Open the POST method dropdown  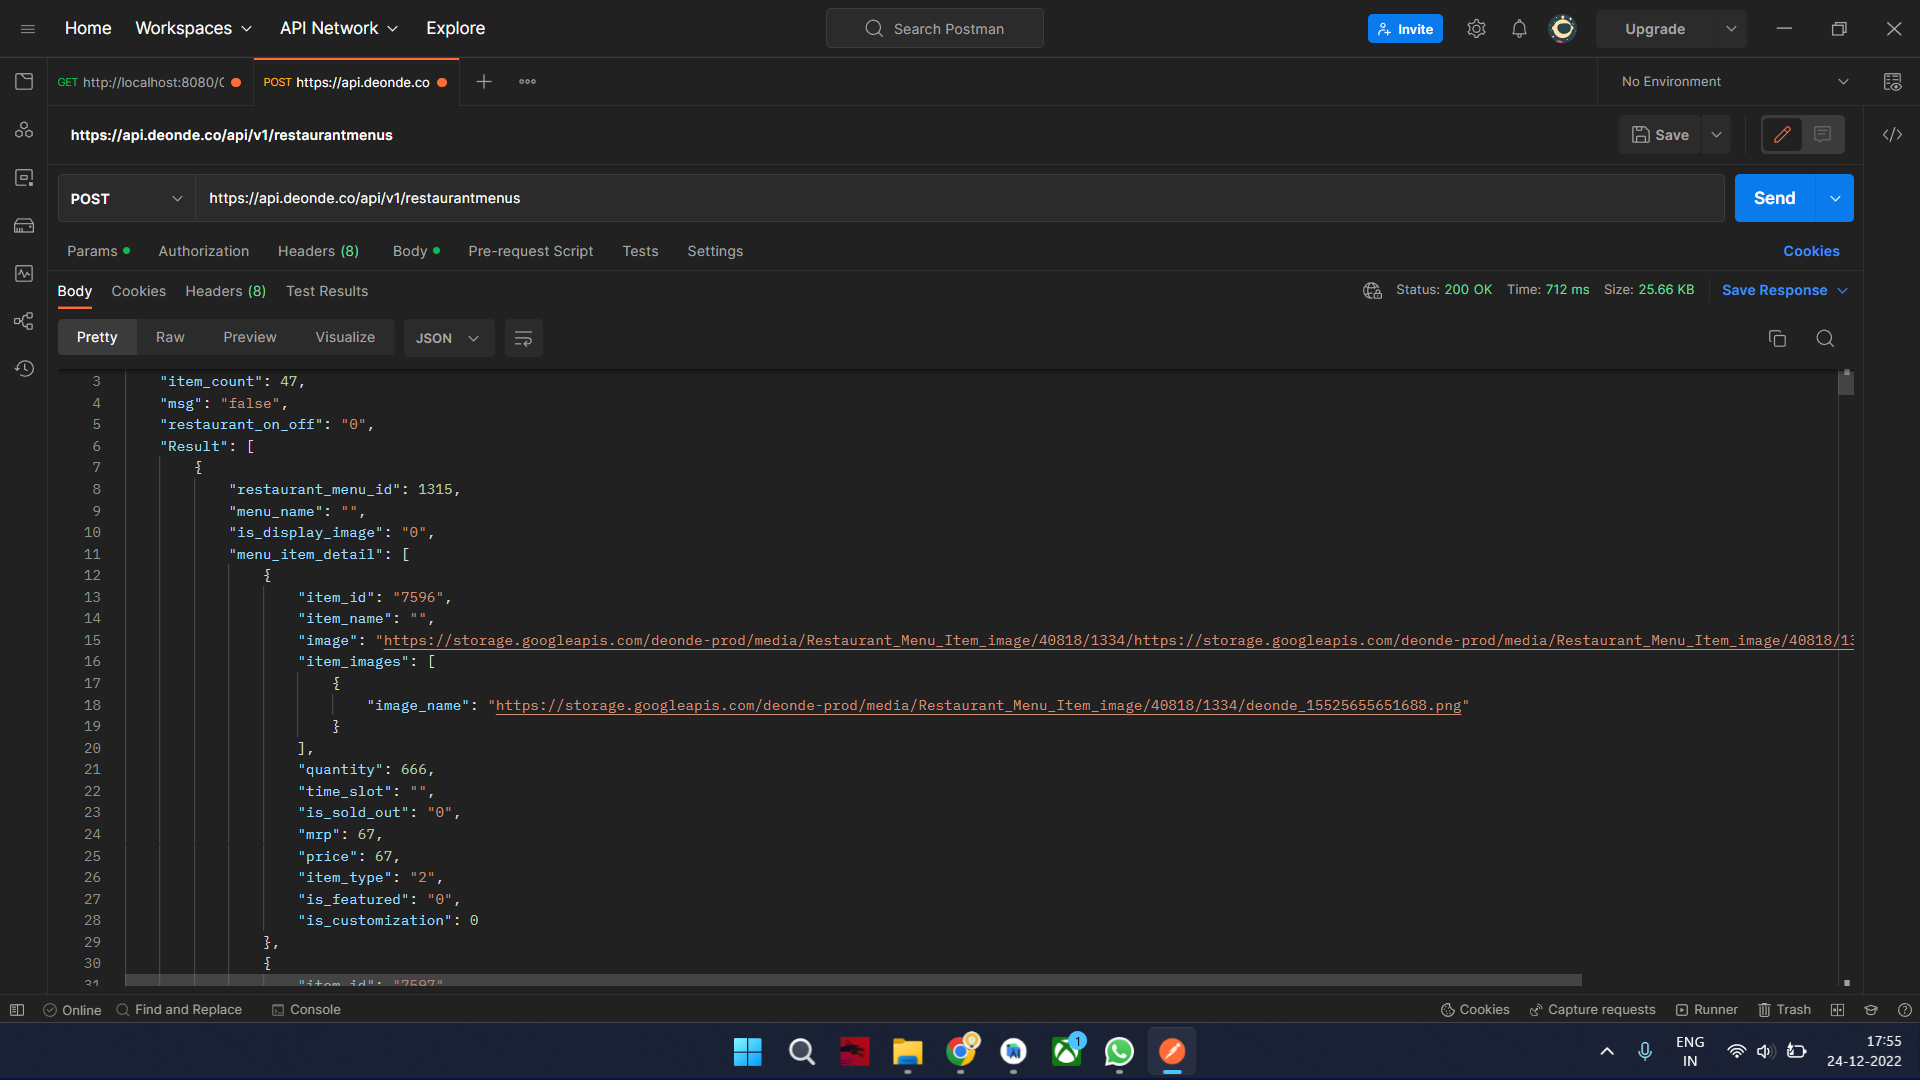coord(125,198)
